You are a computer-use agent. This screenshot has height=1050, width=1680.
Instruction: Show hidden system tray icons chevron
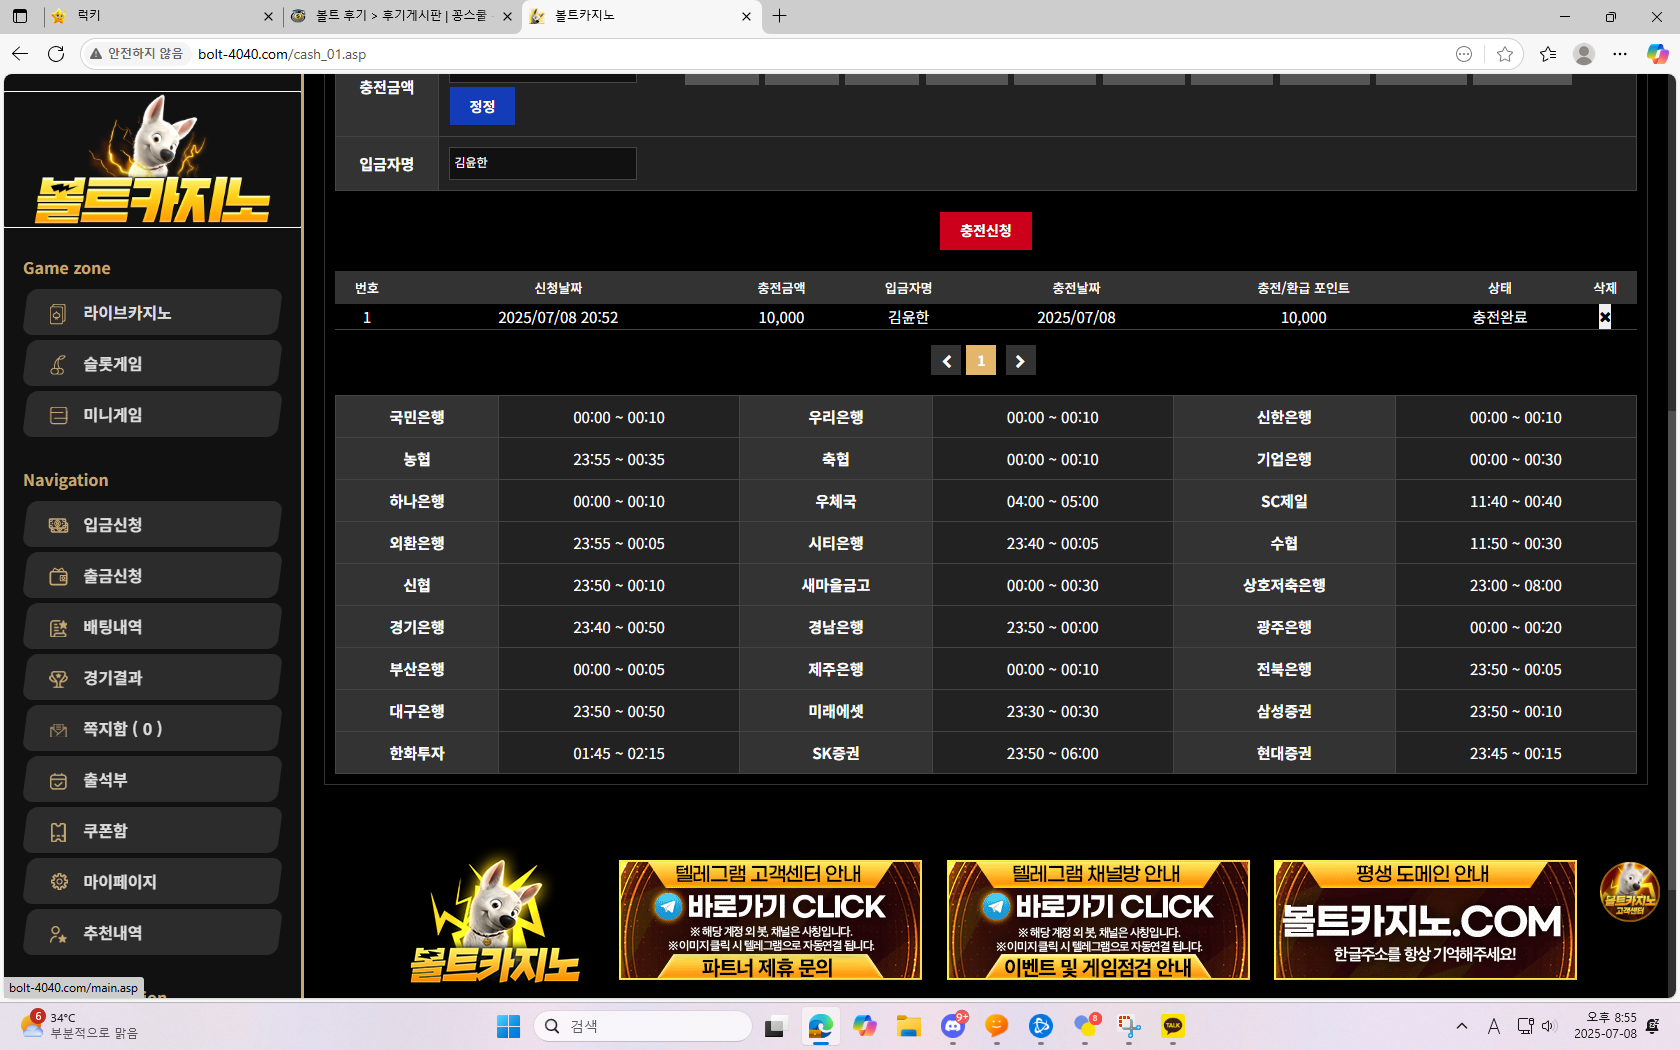click(x=1462, y=1026)
